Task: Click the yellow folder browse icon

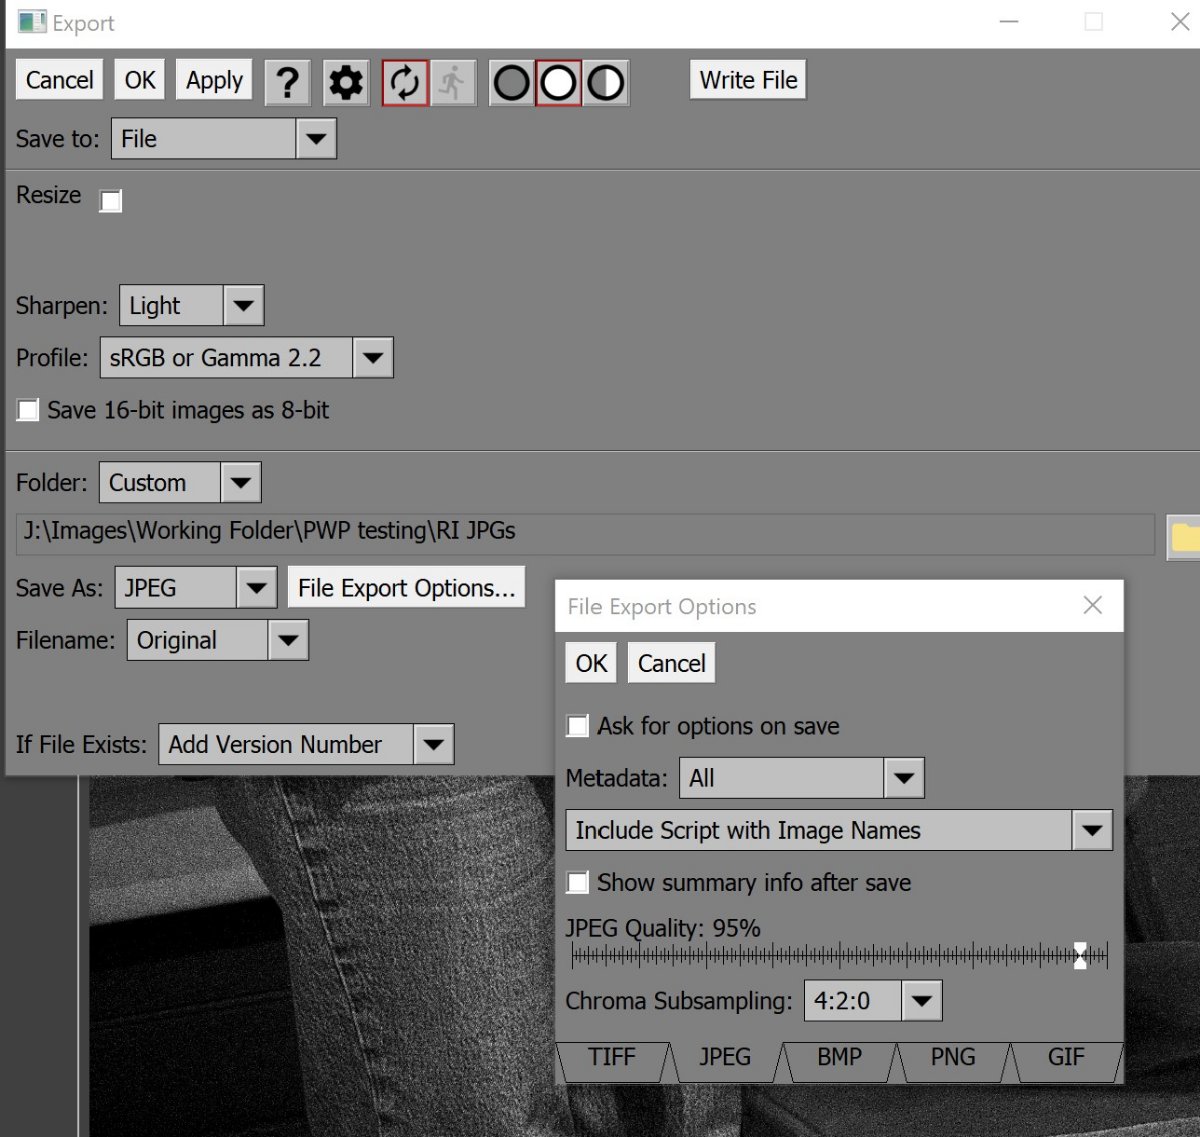Action: (x=1184, y=537)
